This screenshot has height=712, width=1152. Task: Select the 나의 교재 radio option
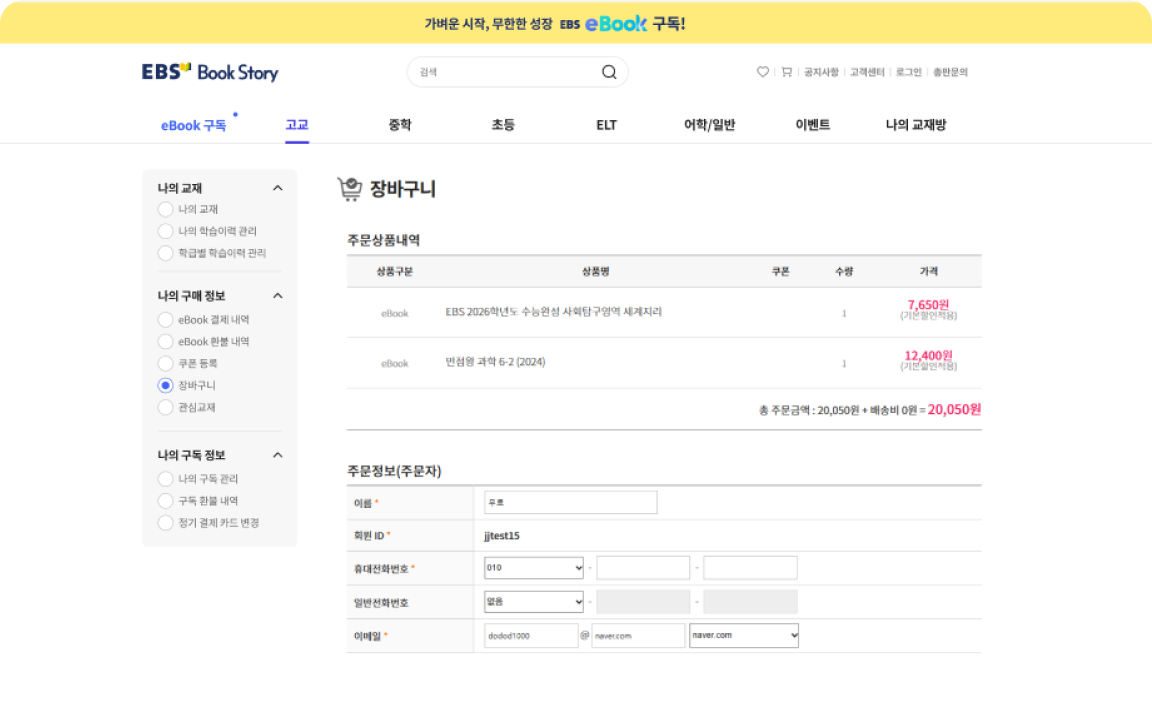pos(165,209)
